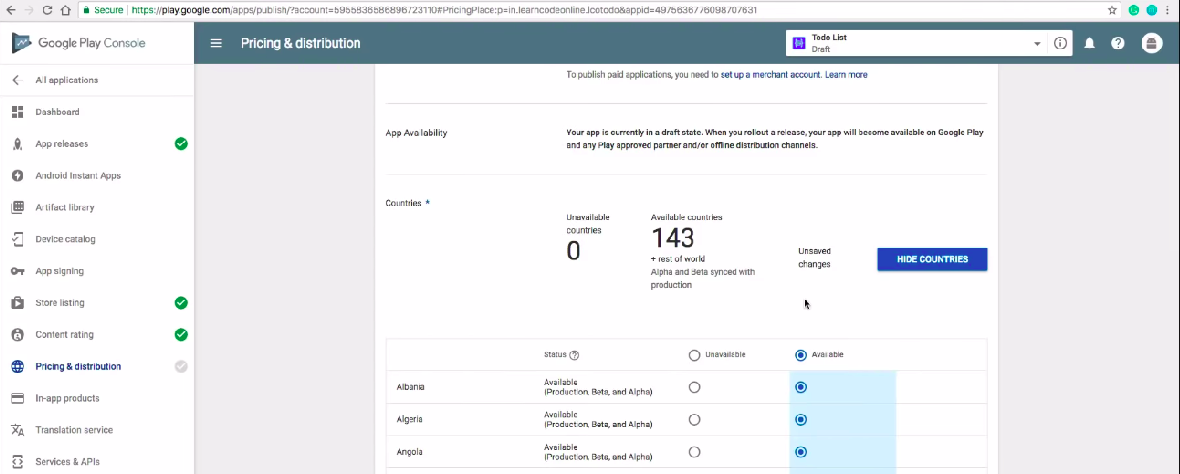Open the set up a merchant account link
Screen dimensions: 1180x474
click(771, 75)
